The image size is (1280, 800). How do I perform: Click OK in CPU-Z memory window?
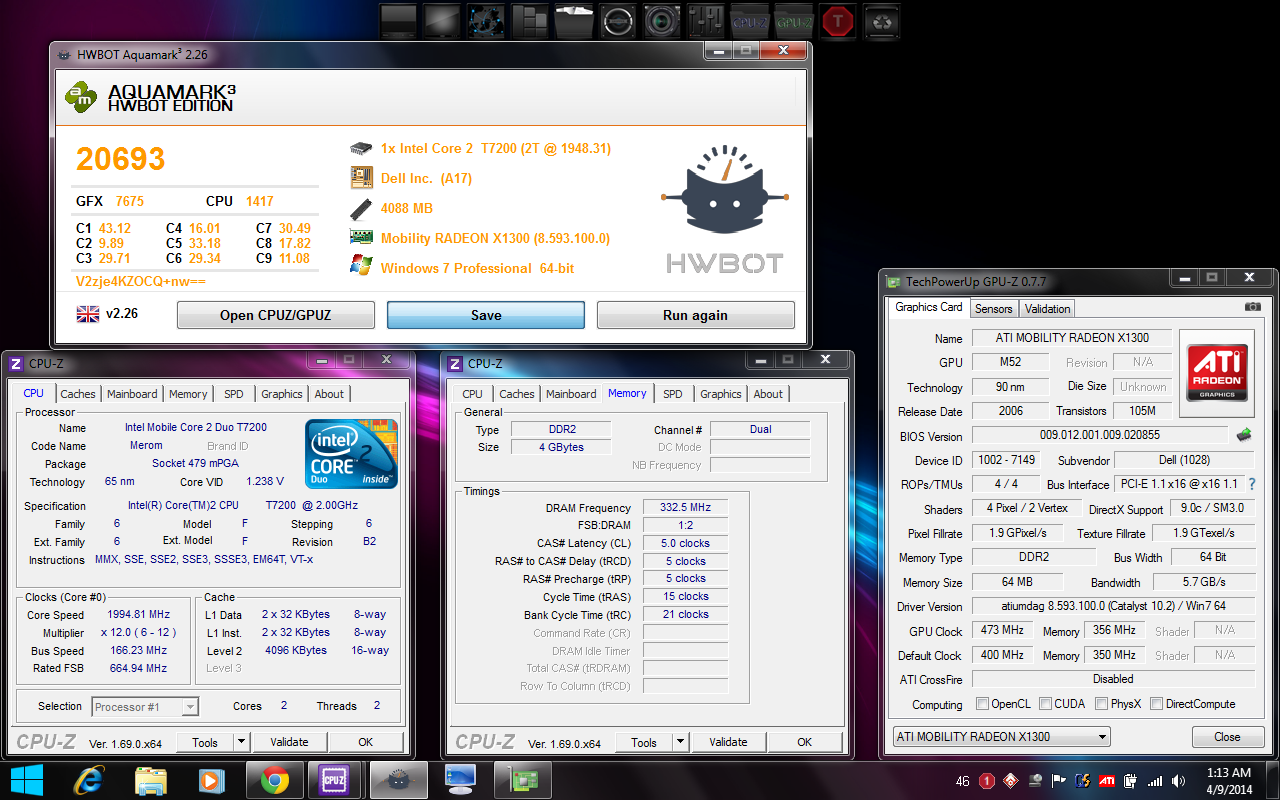[x=804, y=742]
